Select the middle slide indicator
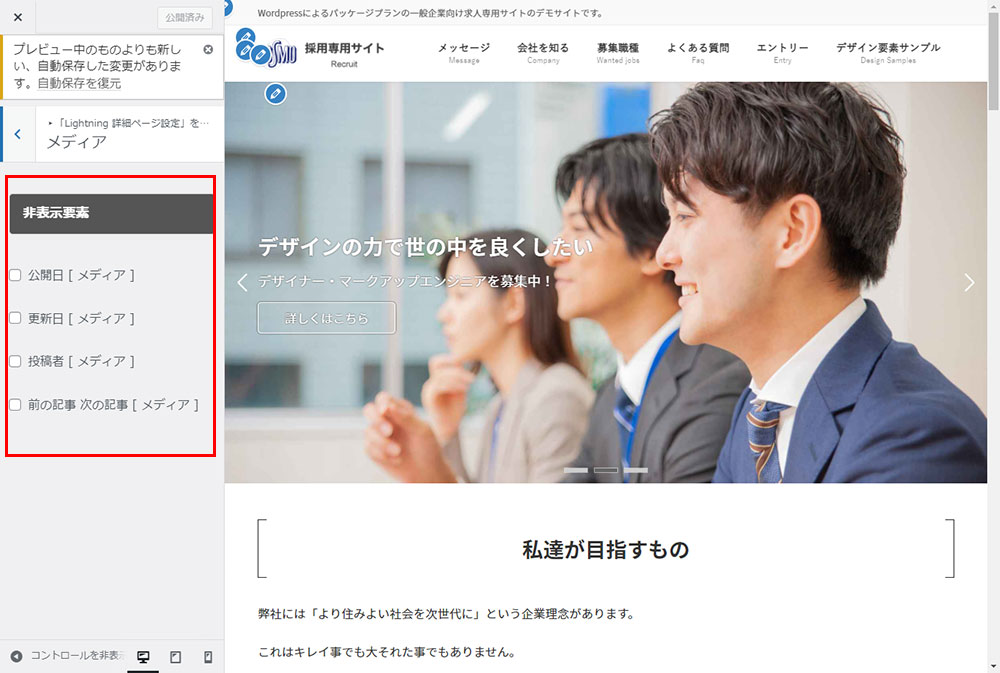 click(x=606, y=469)
